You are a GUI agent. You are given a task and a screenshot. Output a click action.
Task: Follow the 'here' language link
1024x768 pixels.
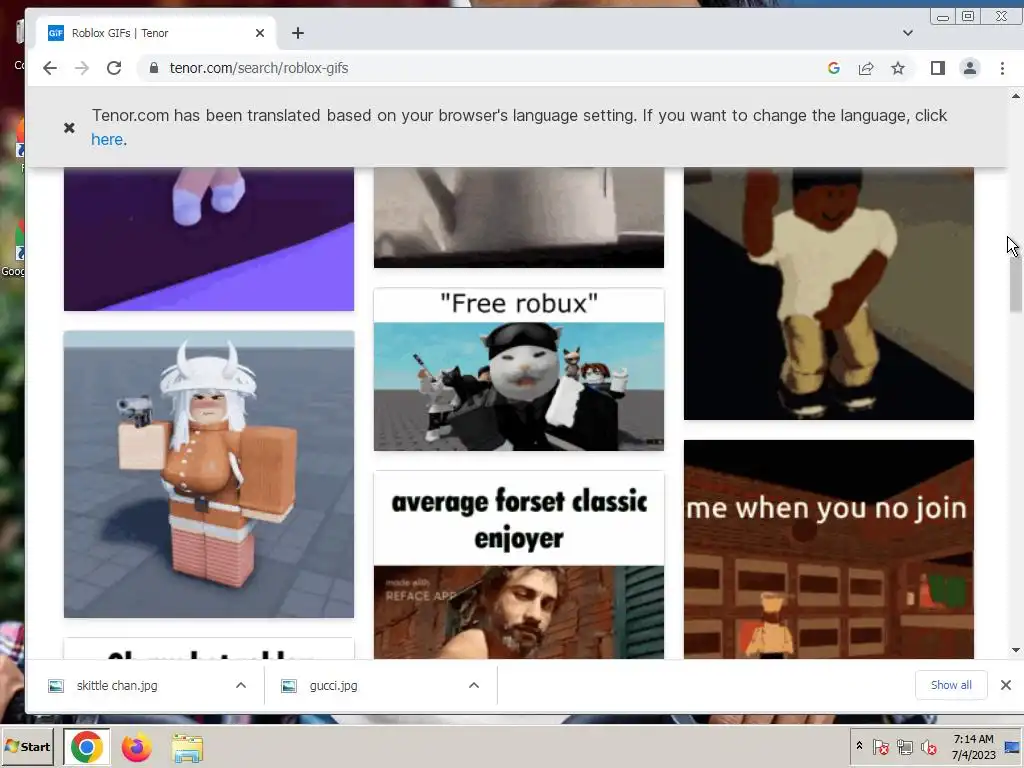pos(107,139)
